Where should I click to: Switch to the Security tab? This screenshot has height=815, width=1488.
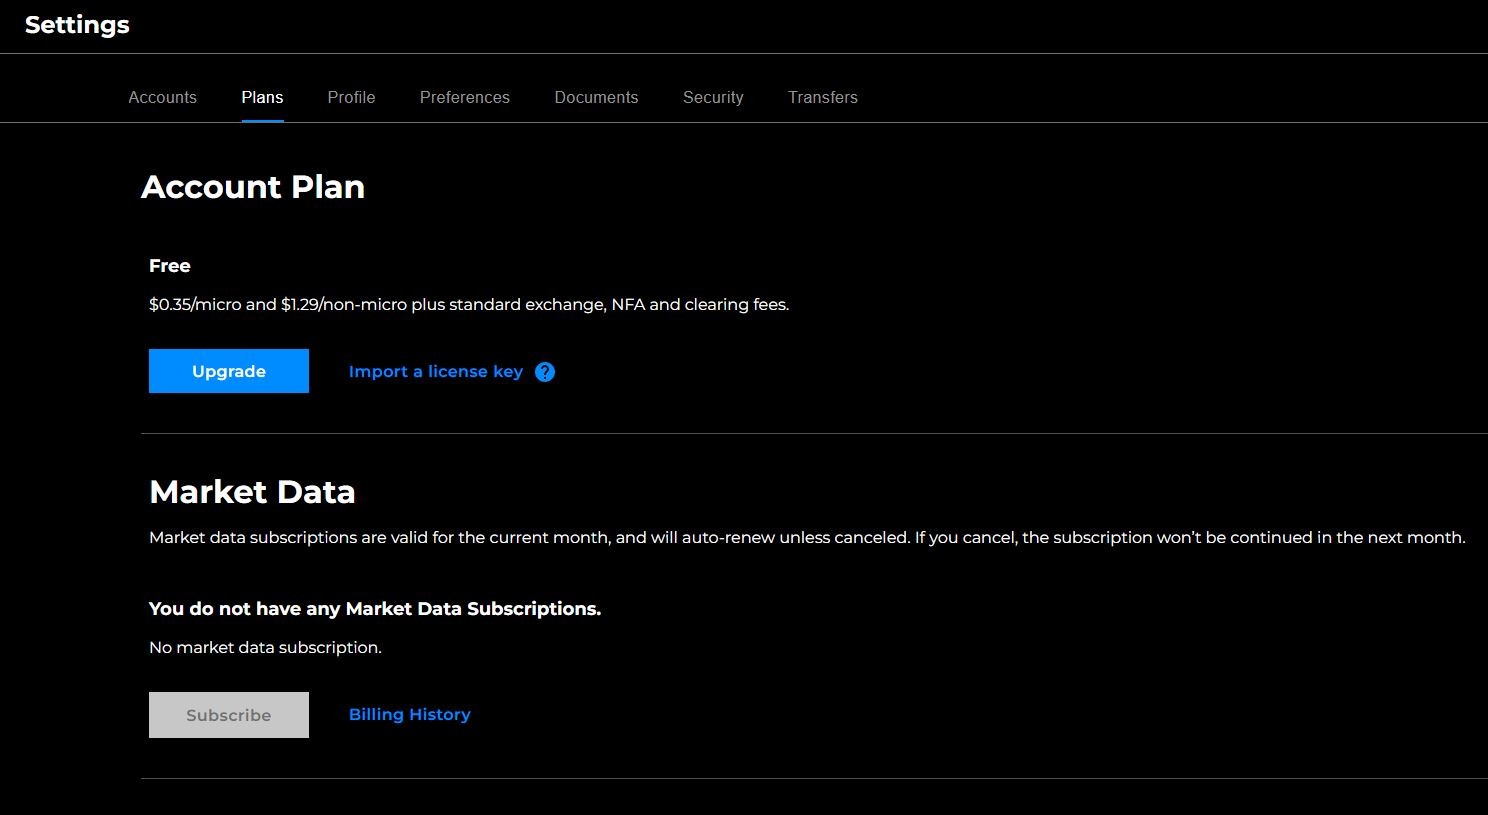coord(713,97)
